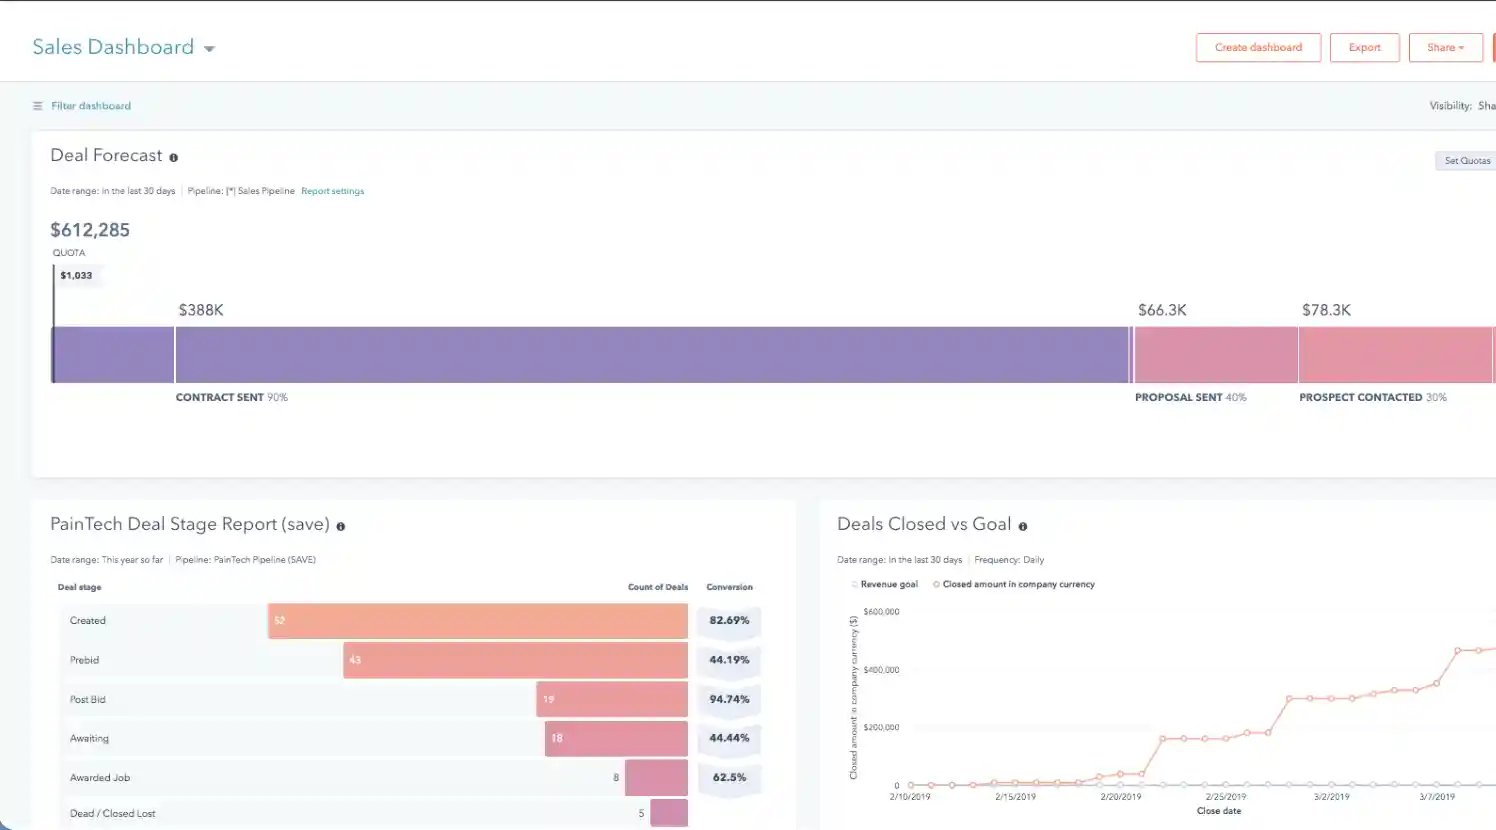Click the Prospect Contacted forecast bar segment
Image resolution: width=1496 pixels, height=830 pixels.
(1395, 355)
